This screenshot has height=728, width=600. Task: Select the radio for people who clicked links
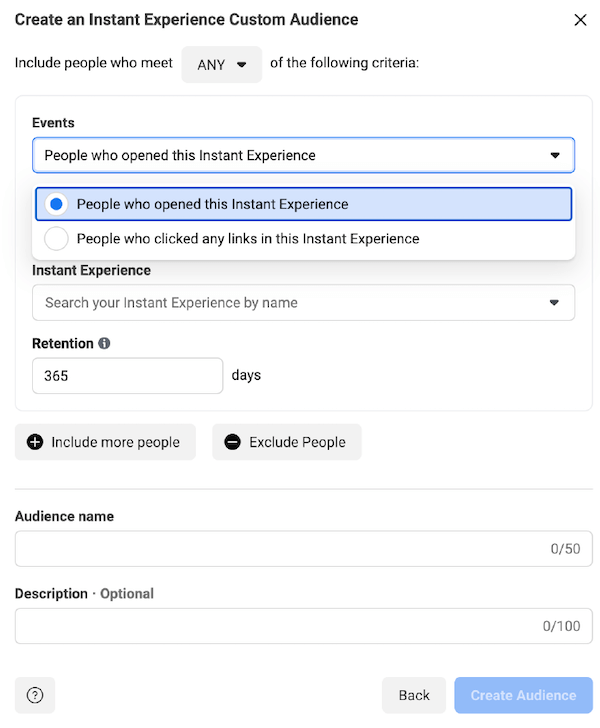(x=56, y=239)
